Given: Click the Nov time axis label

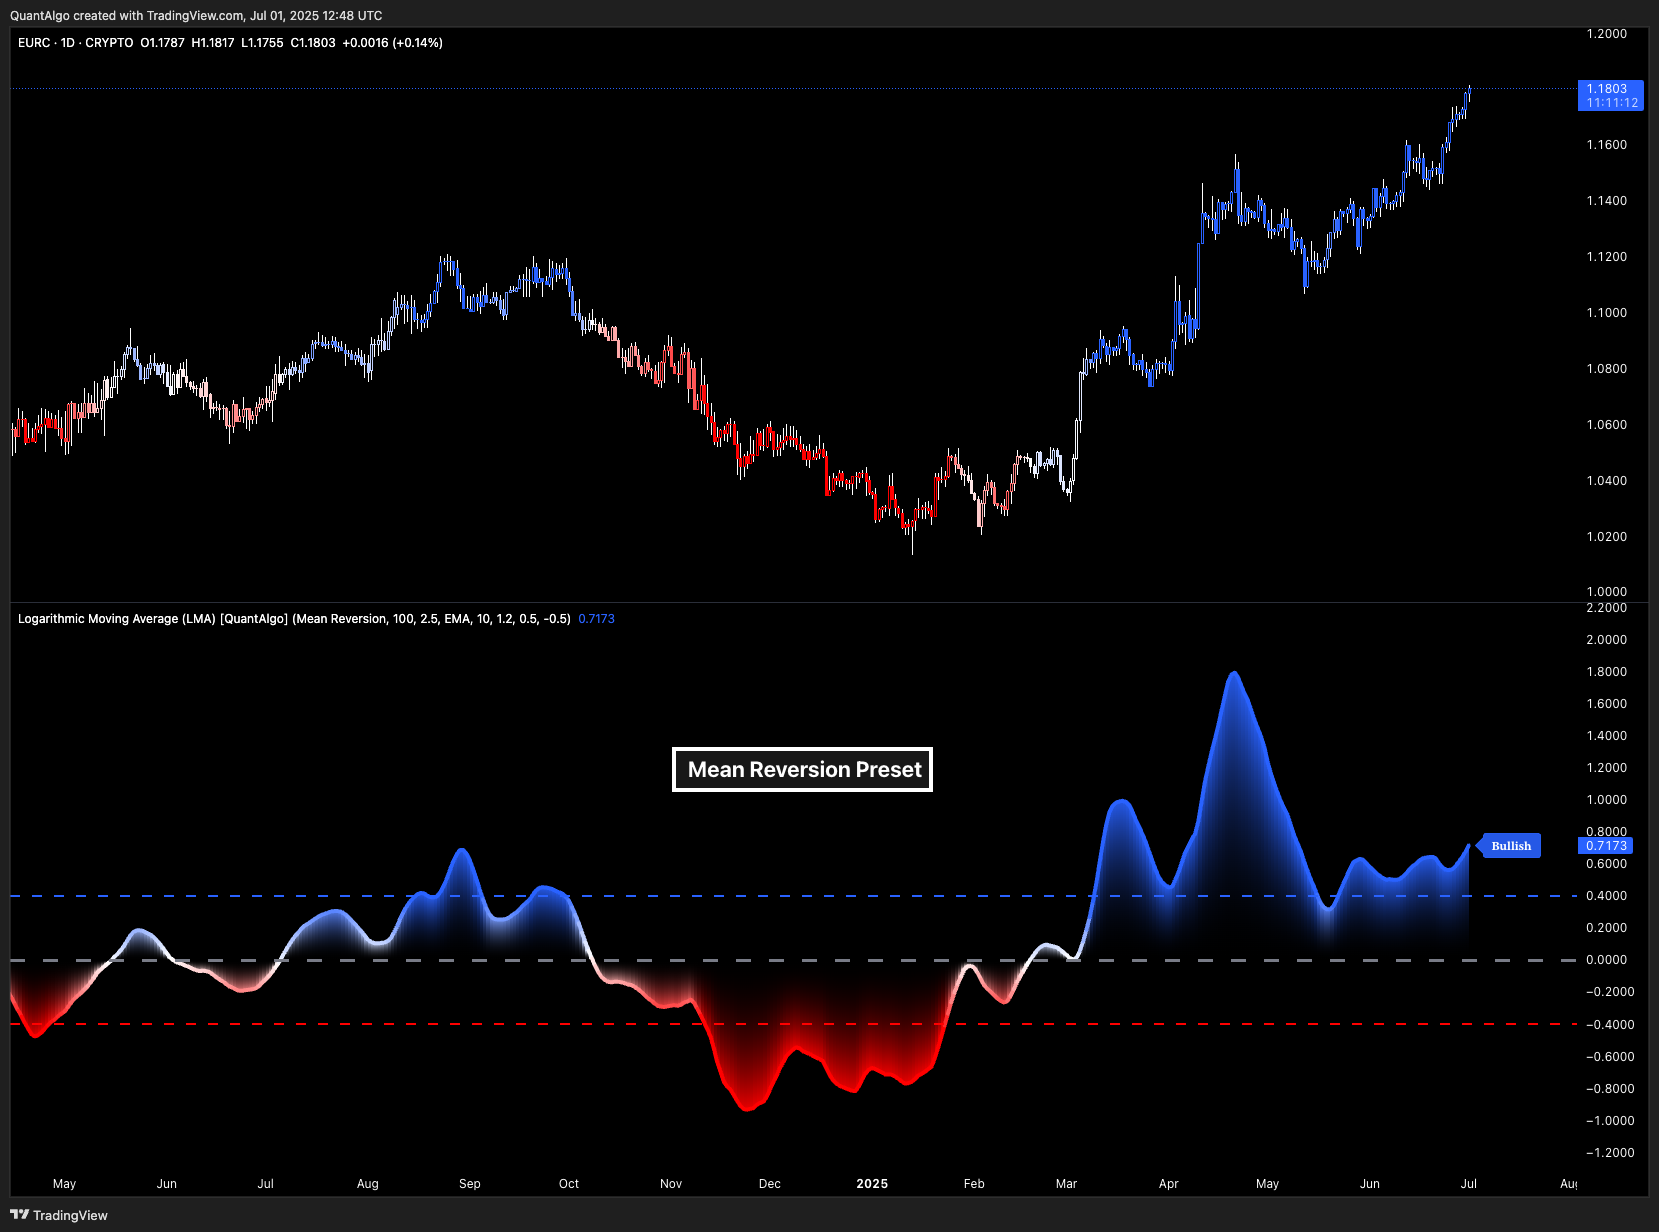Looking at the screenshot, I should (x=671, y=1184).
